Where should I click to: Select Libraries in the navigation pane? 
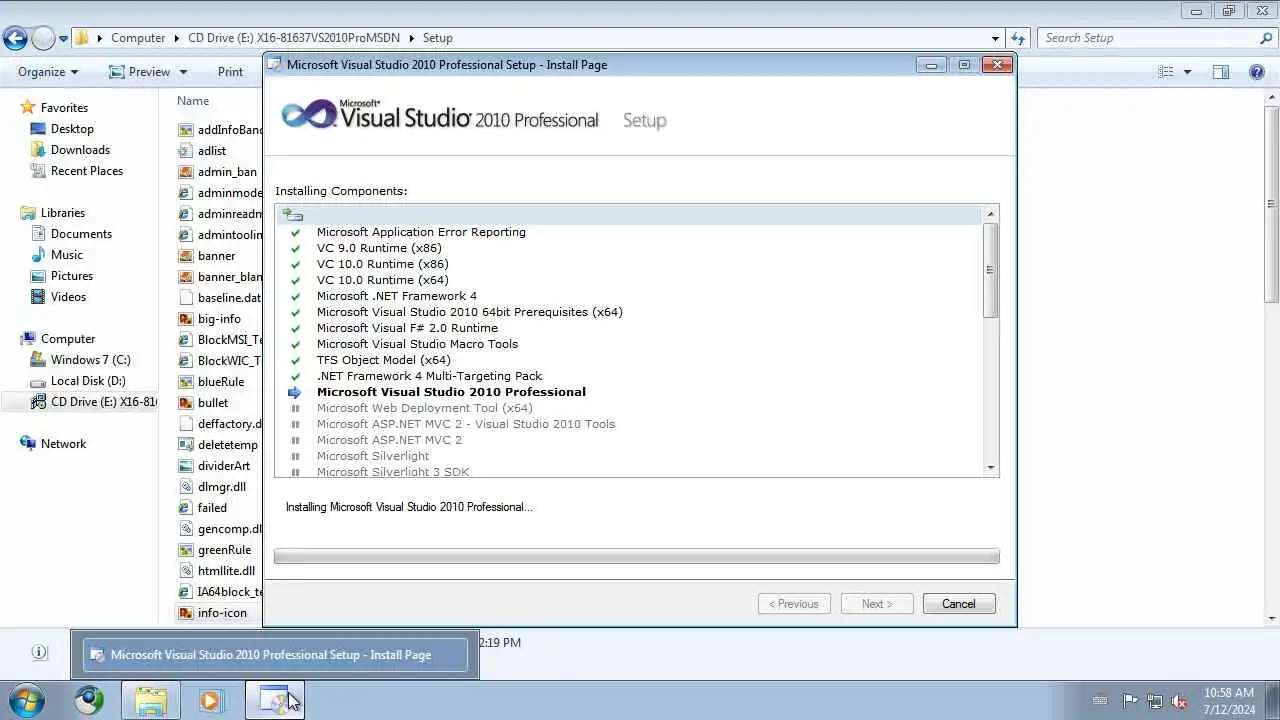[x=63, y=213]
